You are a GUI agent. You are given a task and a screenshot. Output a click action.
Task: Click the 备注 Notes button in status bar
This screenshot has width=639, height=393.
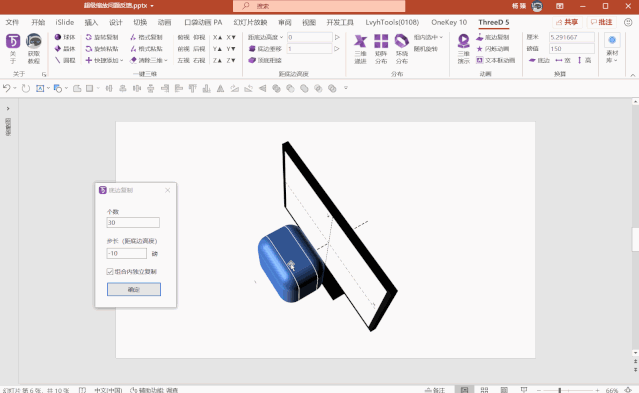435,390
